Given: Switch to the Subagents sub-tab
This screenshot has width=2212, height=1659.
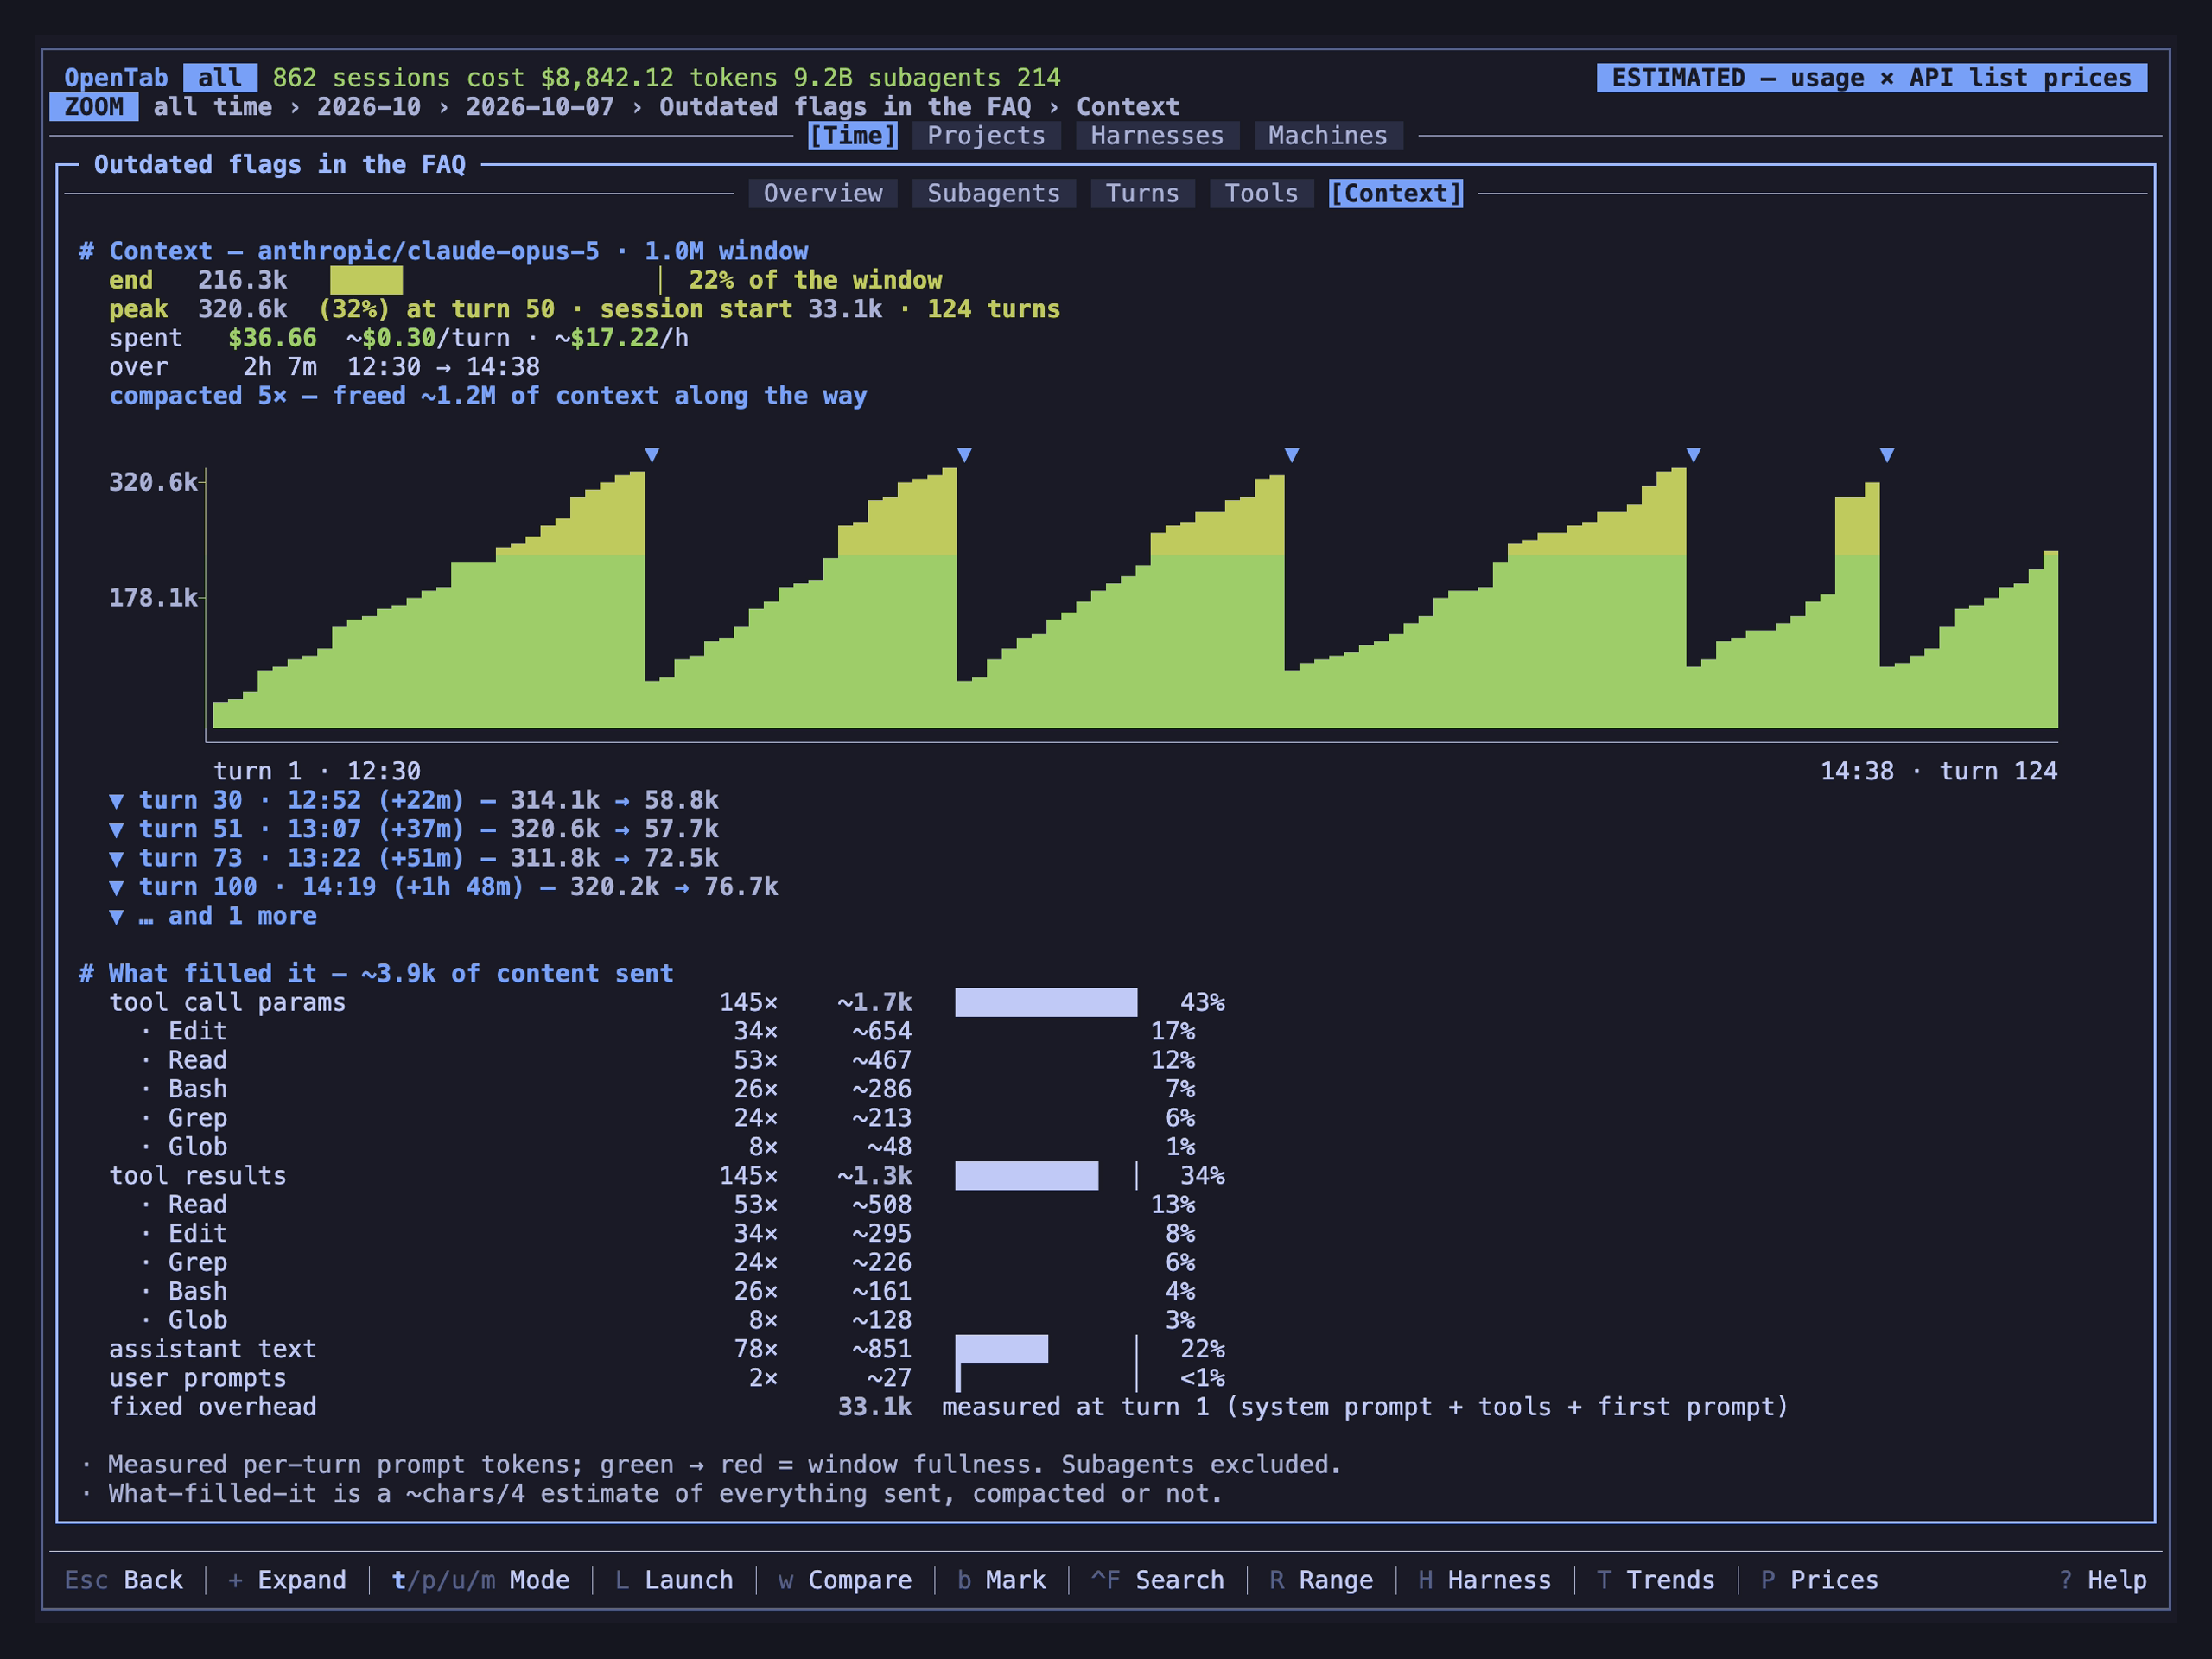Looking at the screenshot, I should tap(993, 194).
